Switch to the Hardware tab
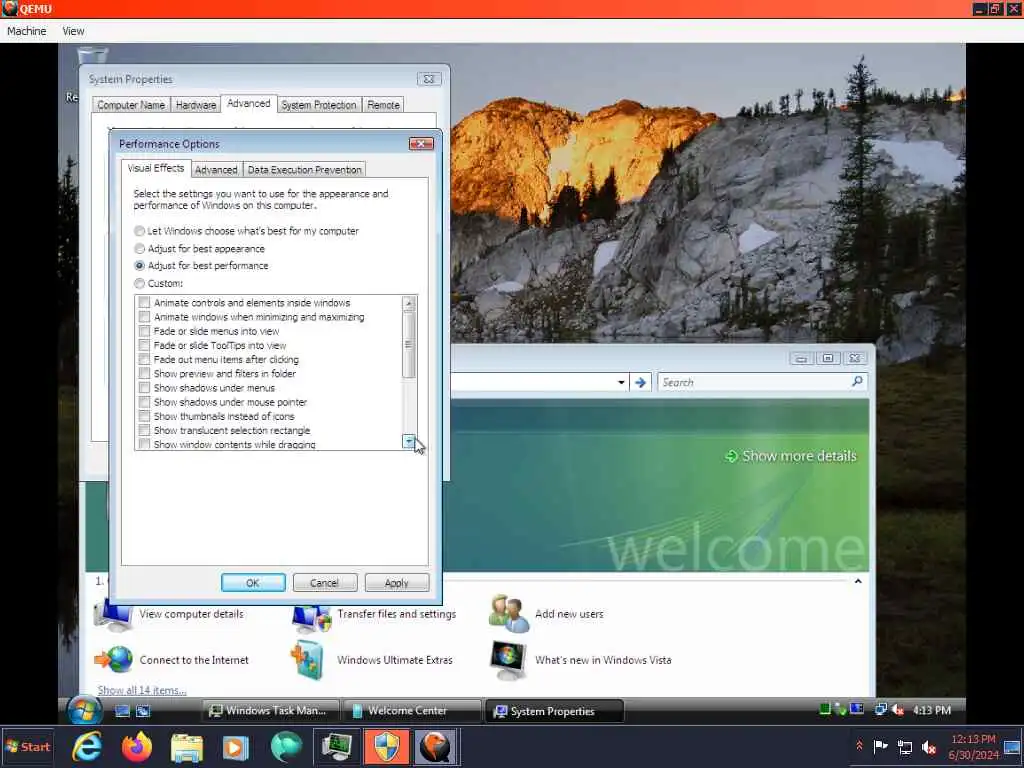Screen dimensions: 1024x768 pyautogui.click(x=196, y=104)
